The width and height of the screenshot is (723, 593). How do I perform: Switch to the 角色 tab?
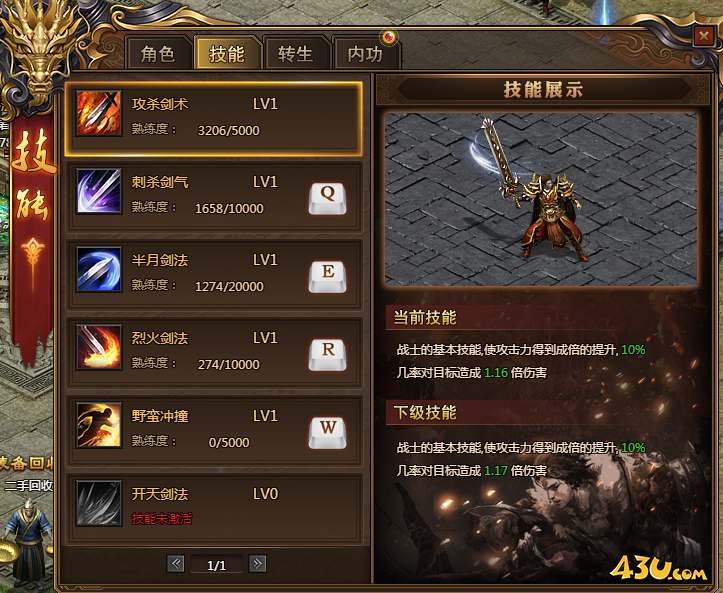tap(158, 54)
